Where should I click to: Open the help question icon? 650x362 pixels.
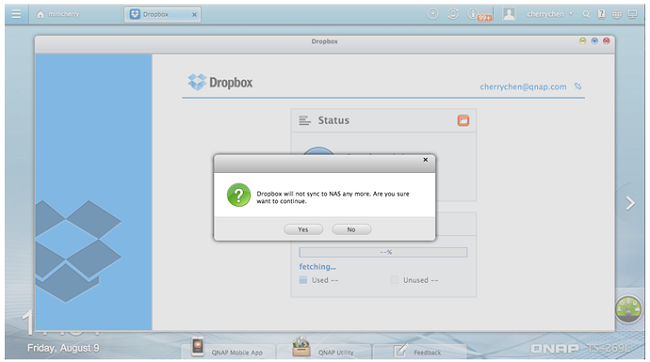click(601, 14)
